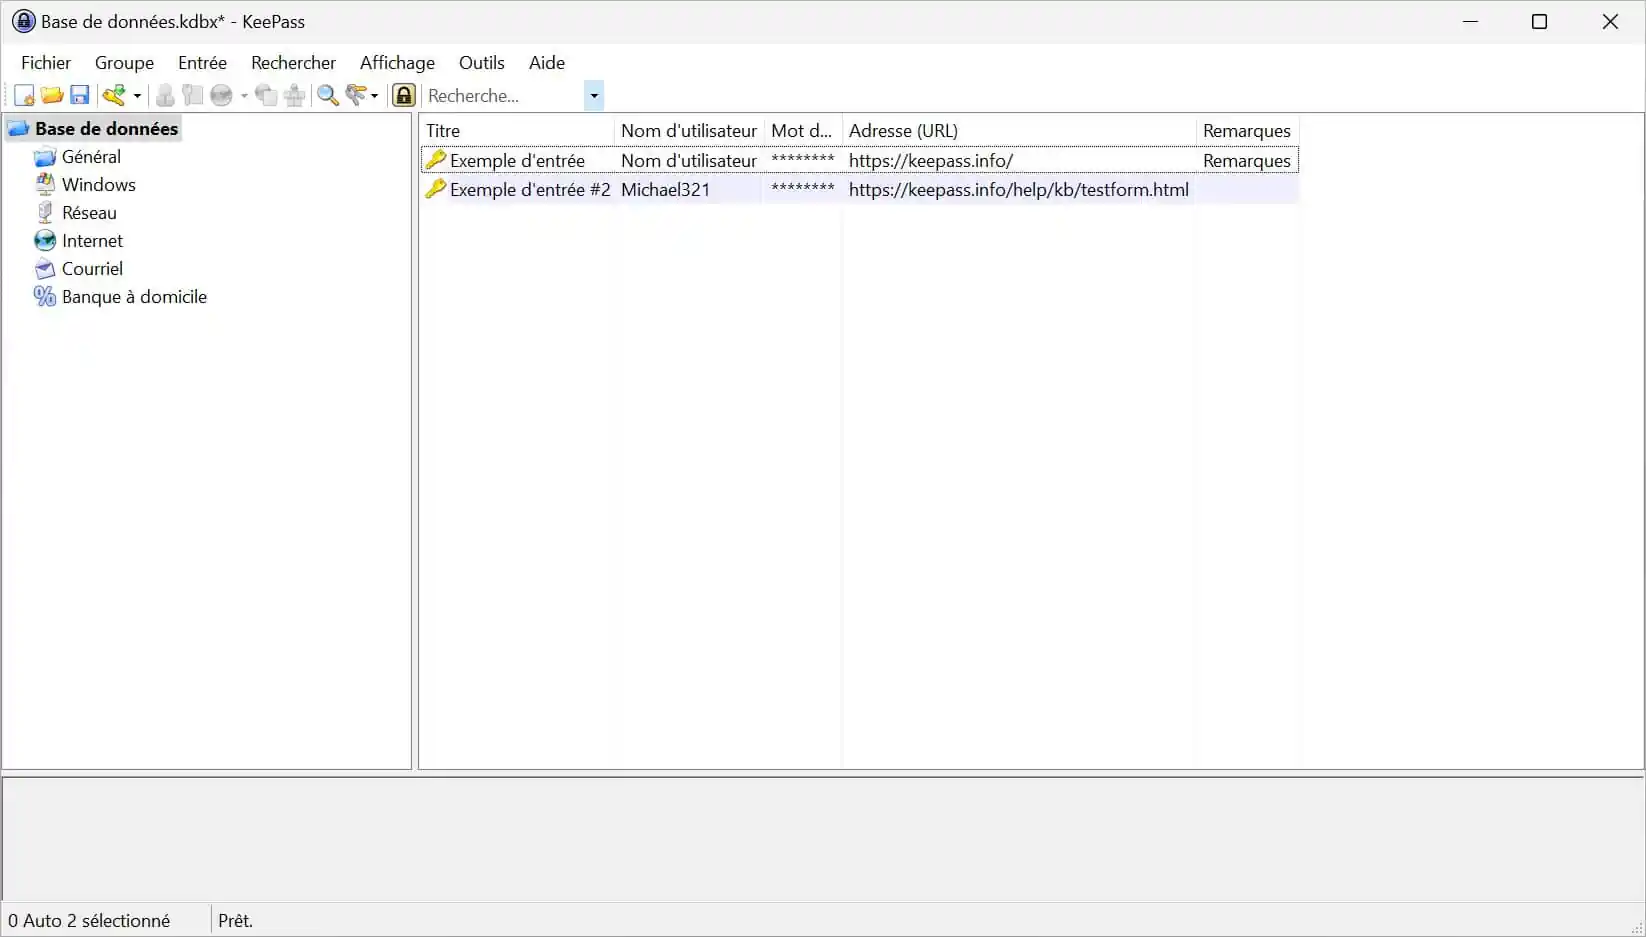The height and width of the screenshot is (937, 1646).
Task: Focus the Recherche quick search field
Action: coord(503,96)
